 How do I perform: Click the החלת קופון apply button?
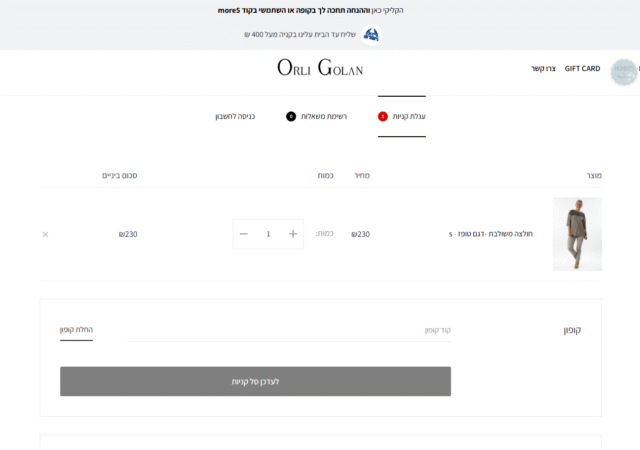(x=76, y=330)
